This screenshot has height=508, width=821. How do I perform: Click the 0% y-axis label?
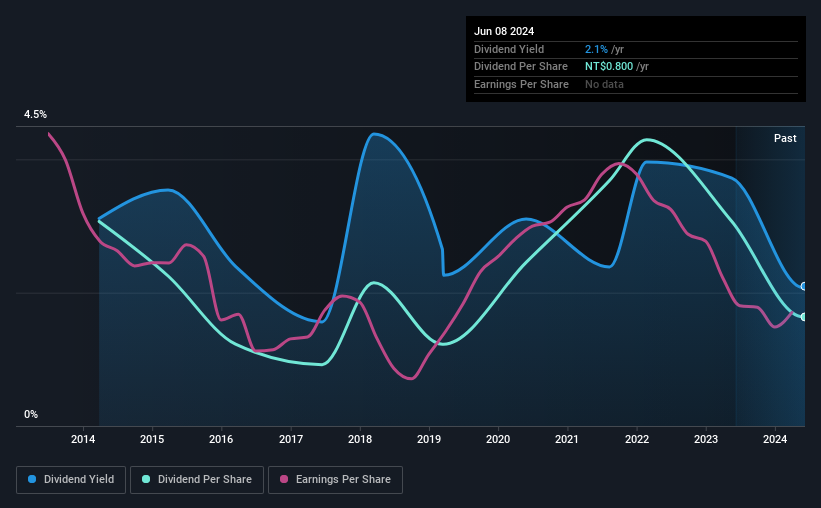click(x=31, y=414)
